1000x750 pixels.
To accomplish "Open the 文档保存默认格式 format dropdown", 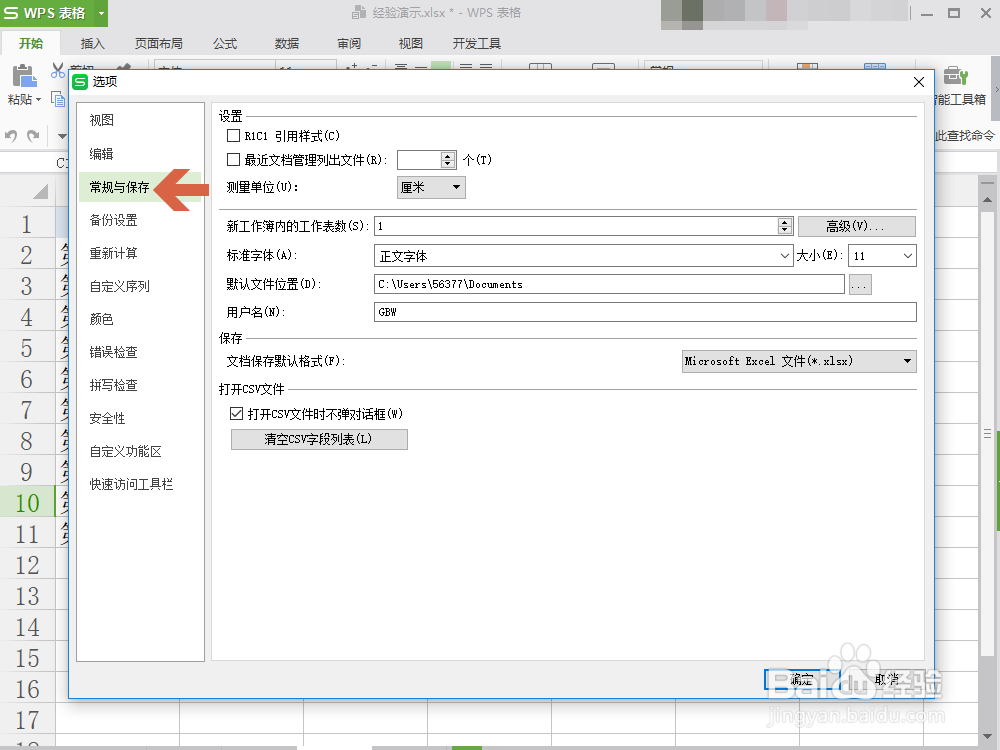I will pyautogui.click(x=906, y=361).
